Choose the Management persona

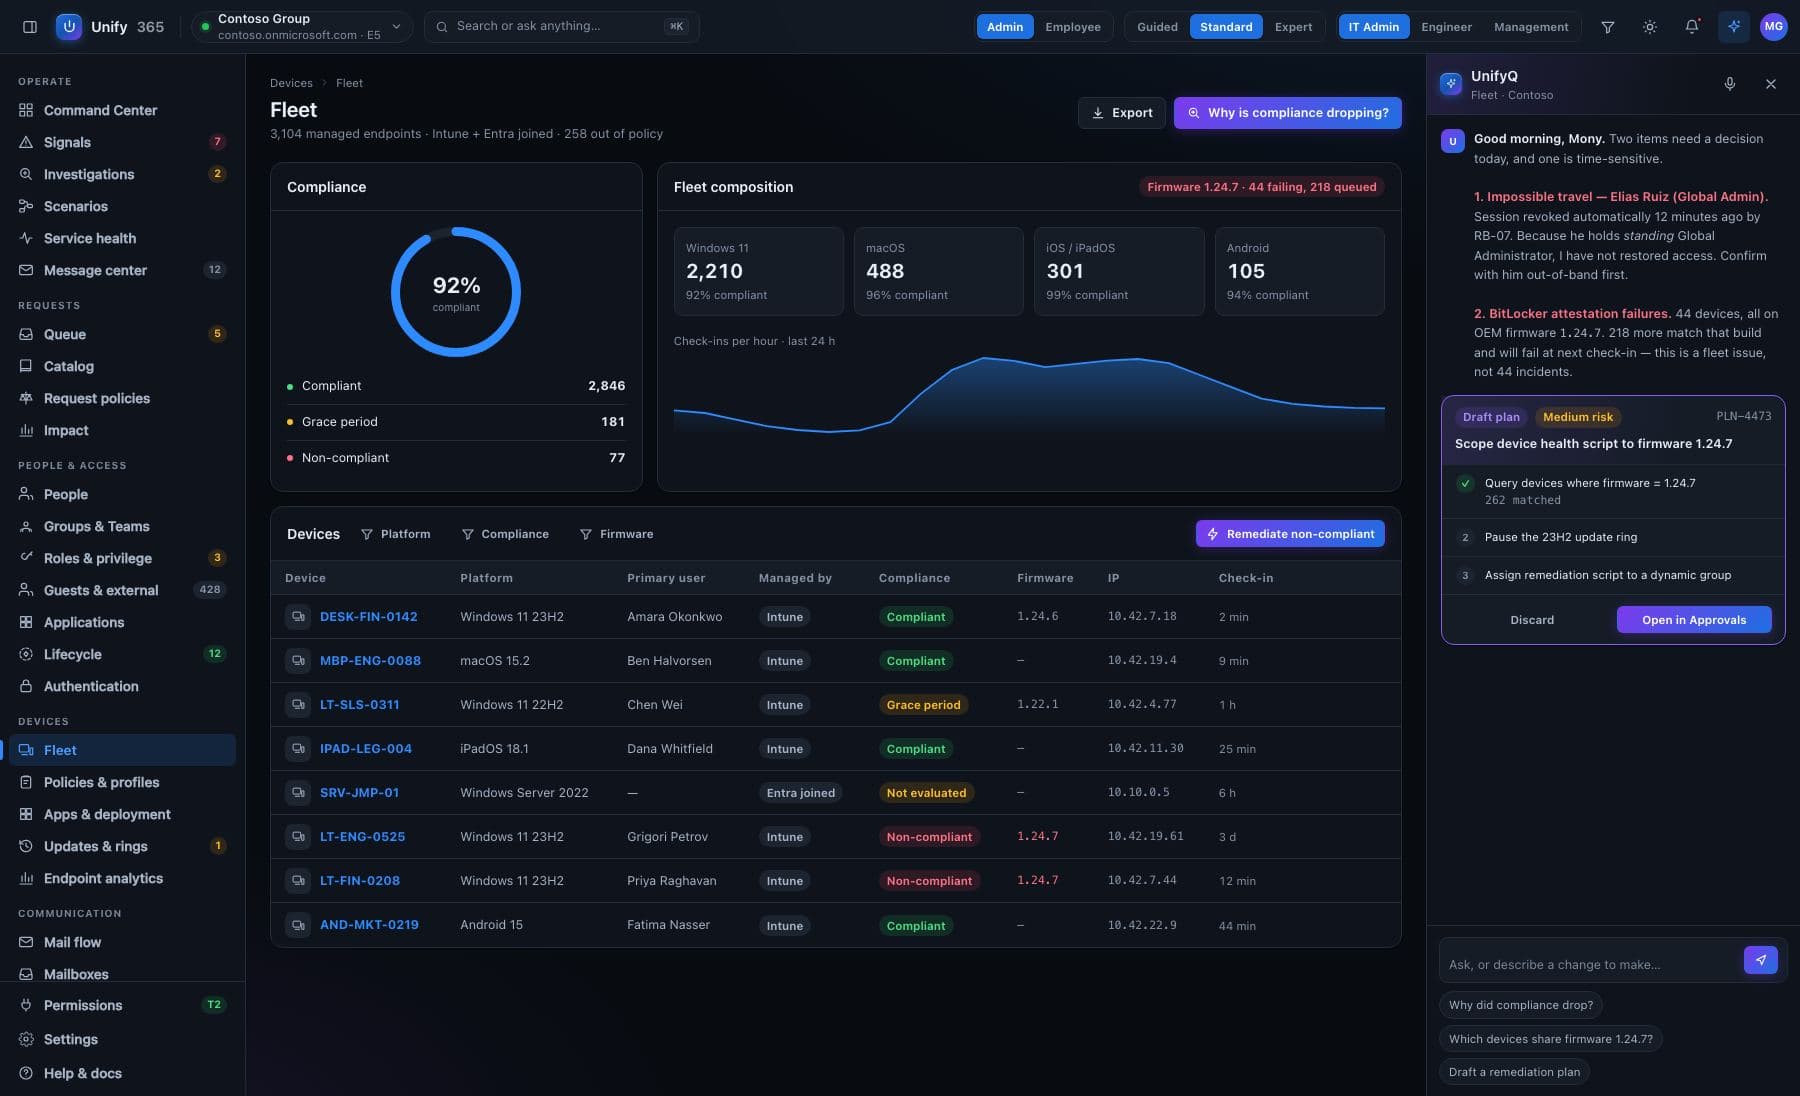pyautogui.click(x=1531, y=27)
